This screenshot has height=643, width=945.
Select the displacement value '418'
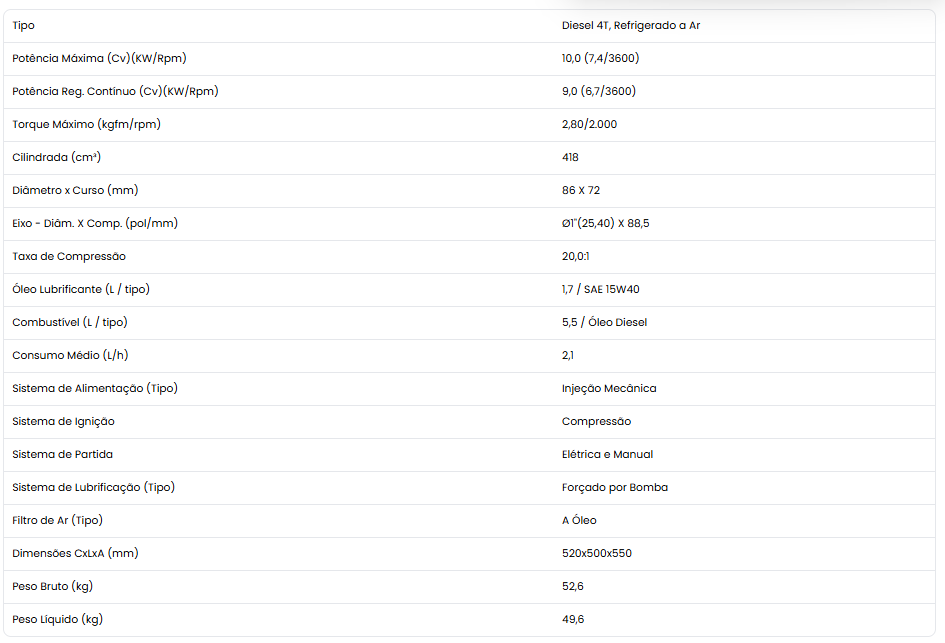(570, 157)
